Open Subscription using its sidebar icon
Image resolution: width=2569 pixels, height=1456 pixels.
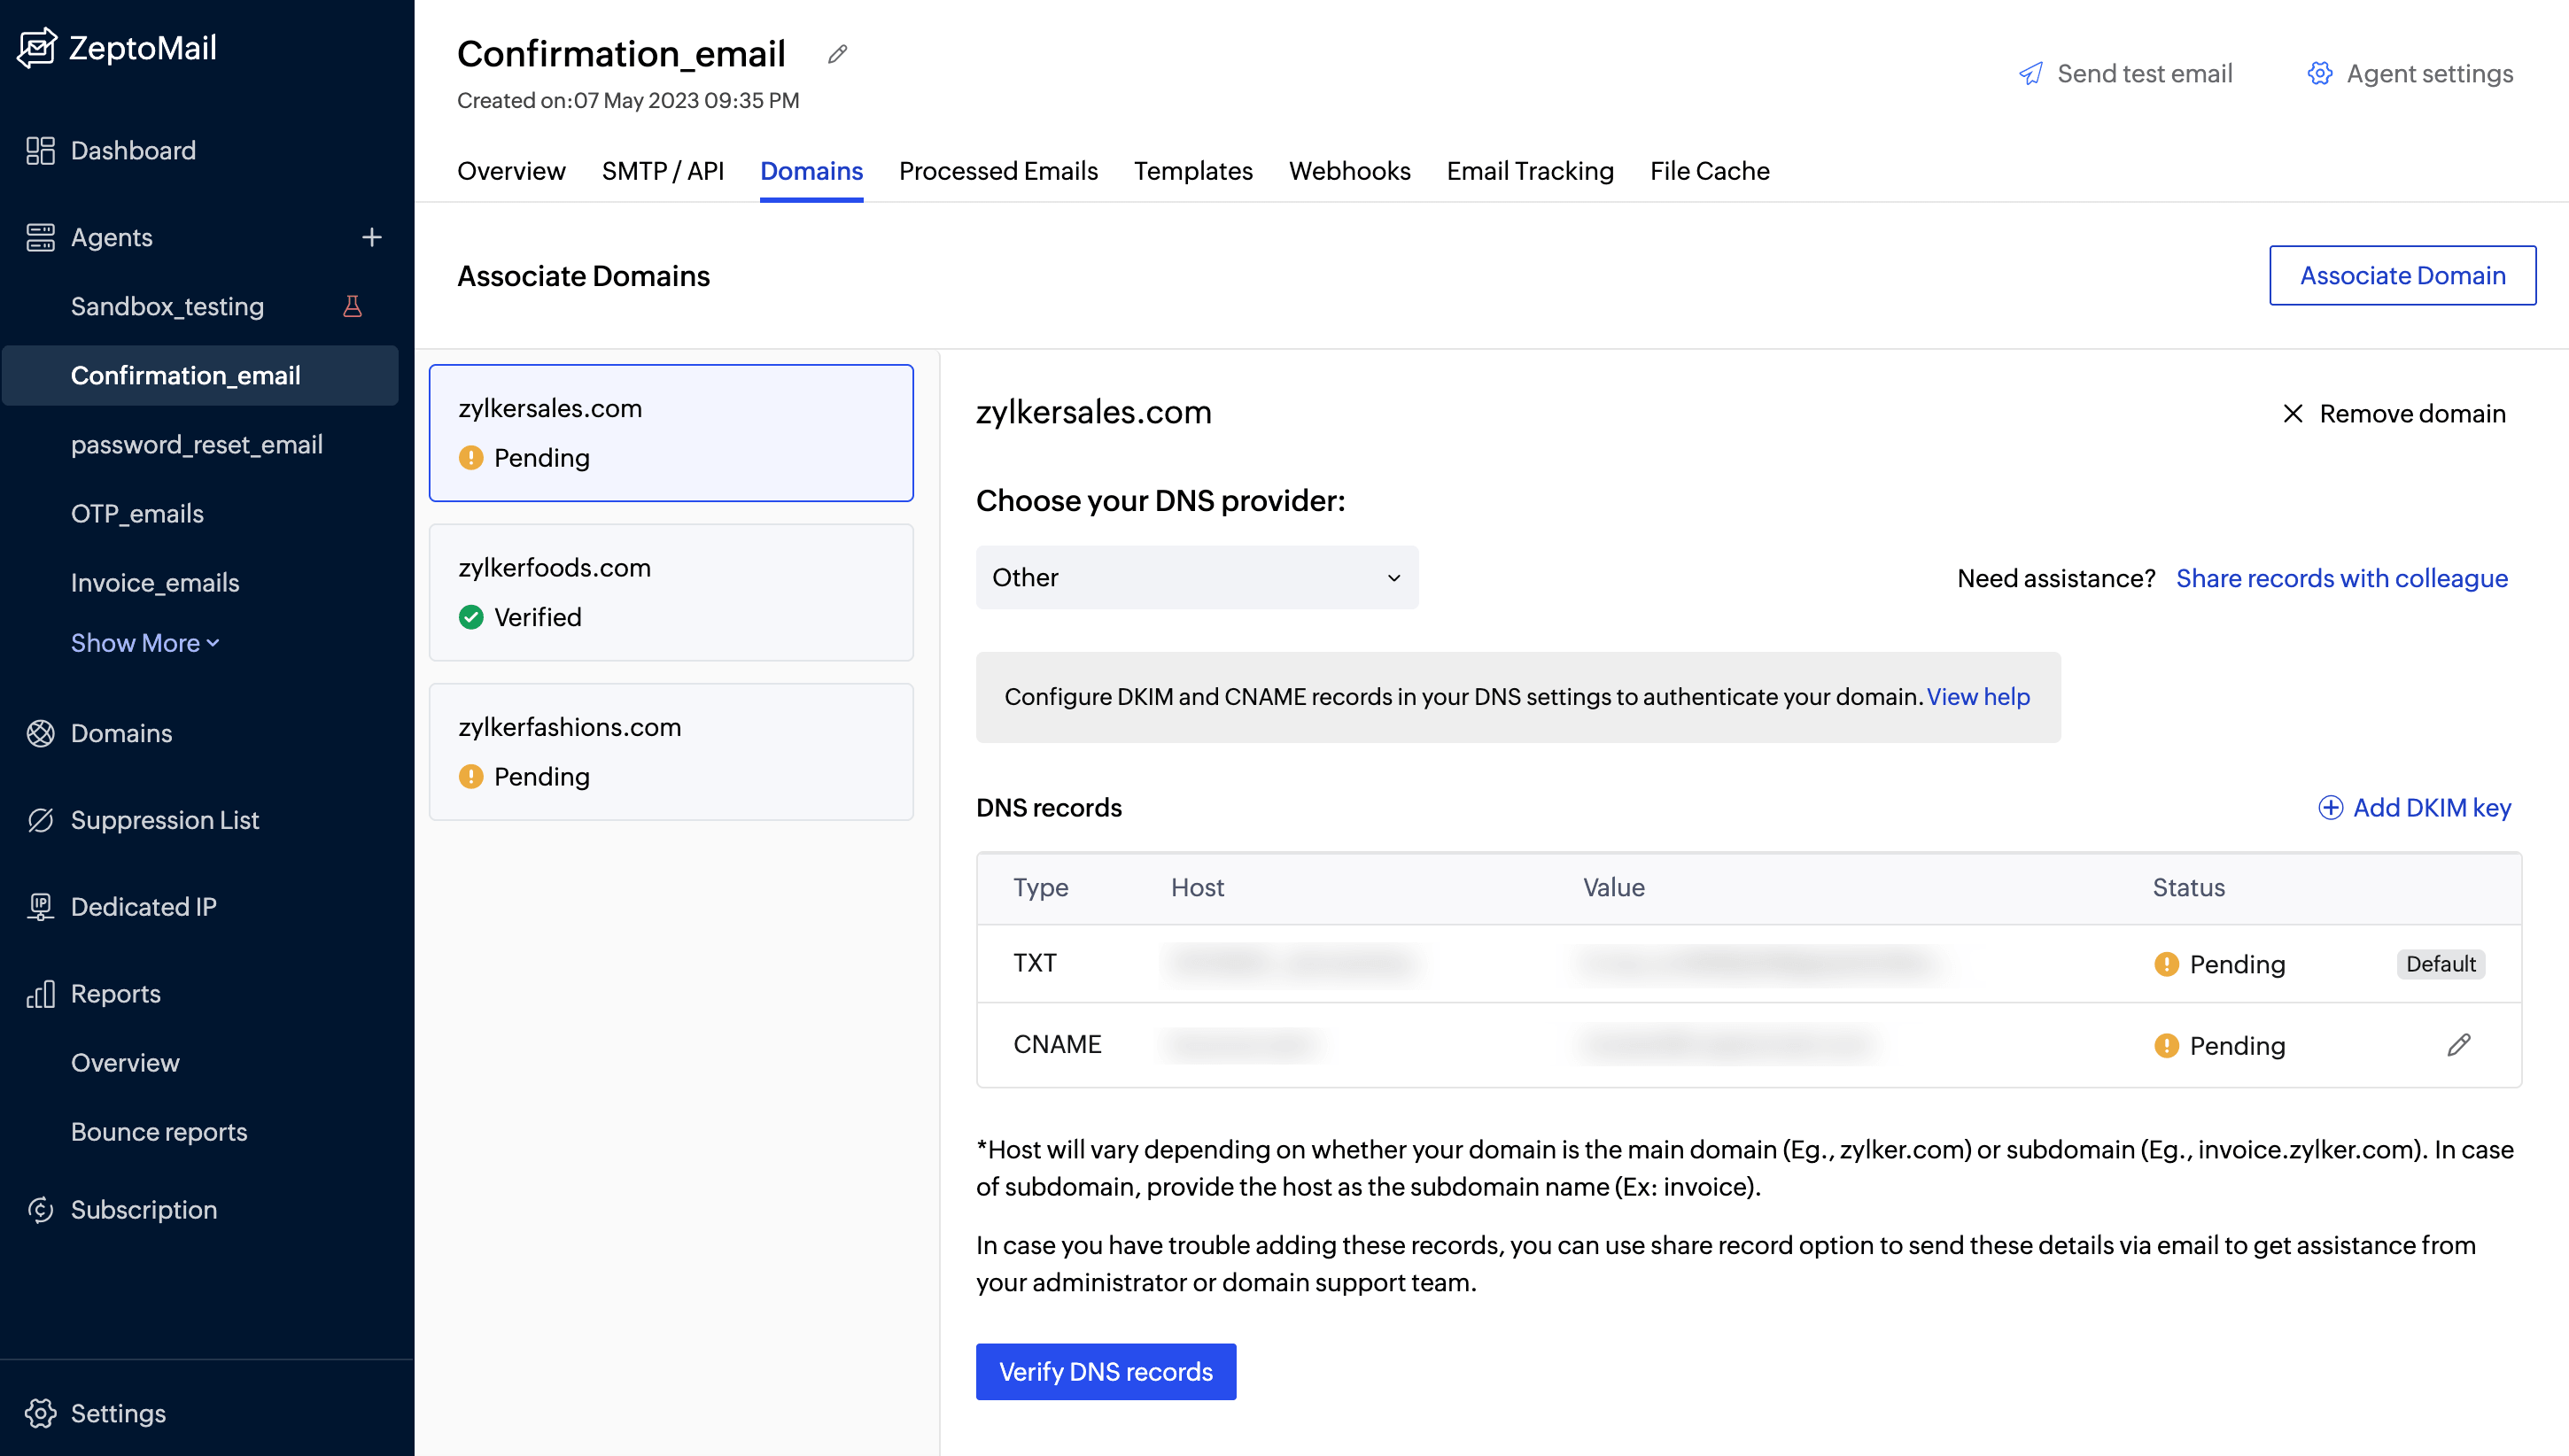[40, 1210]
